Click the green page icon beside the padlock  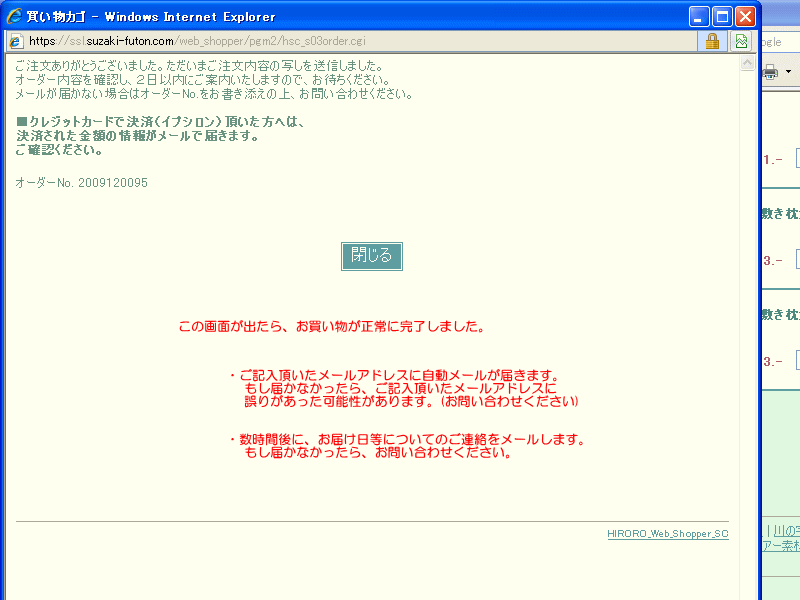[x=741, y=41]
